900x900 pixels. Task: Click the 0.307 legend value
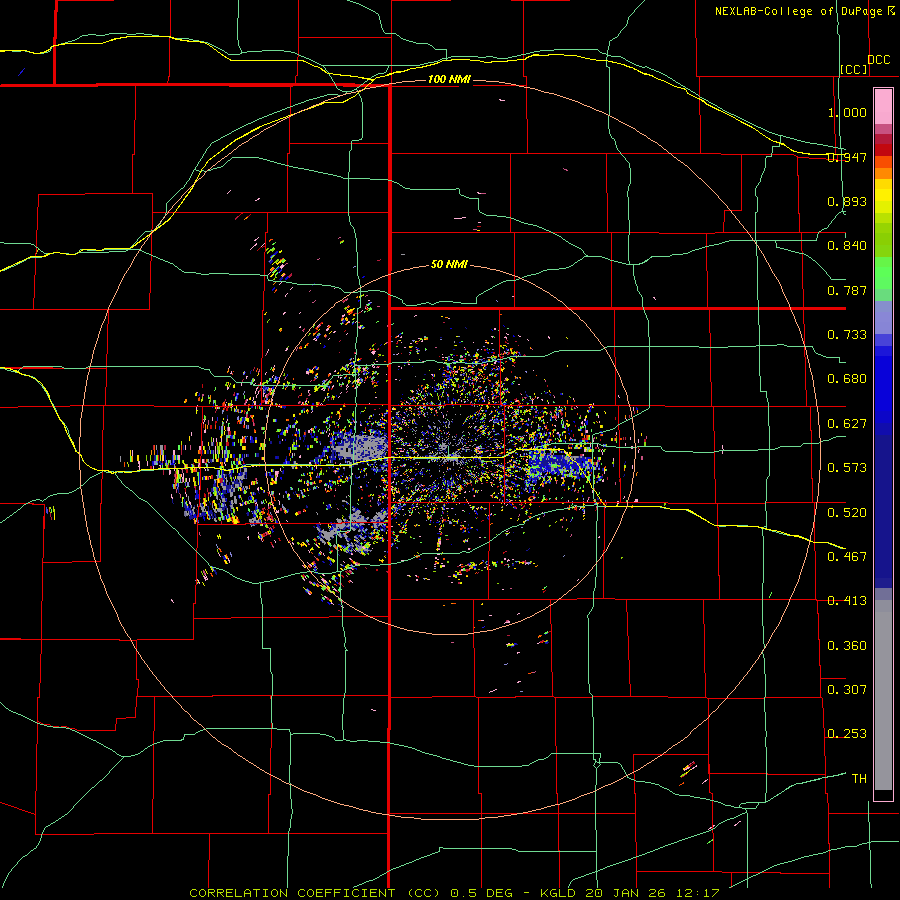pos(847,689)
